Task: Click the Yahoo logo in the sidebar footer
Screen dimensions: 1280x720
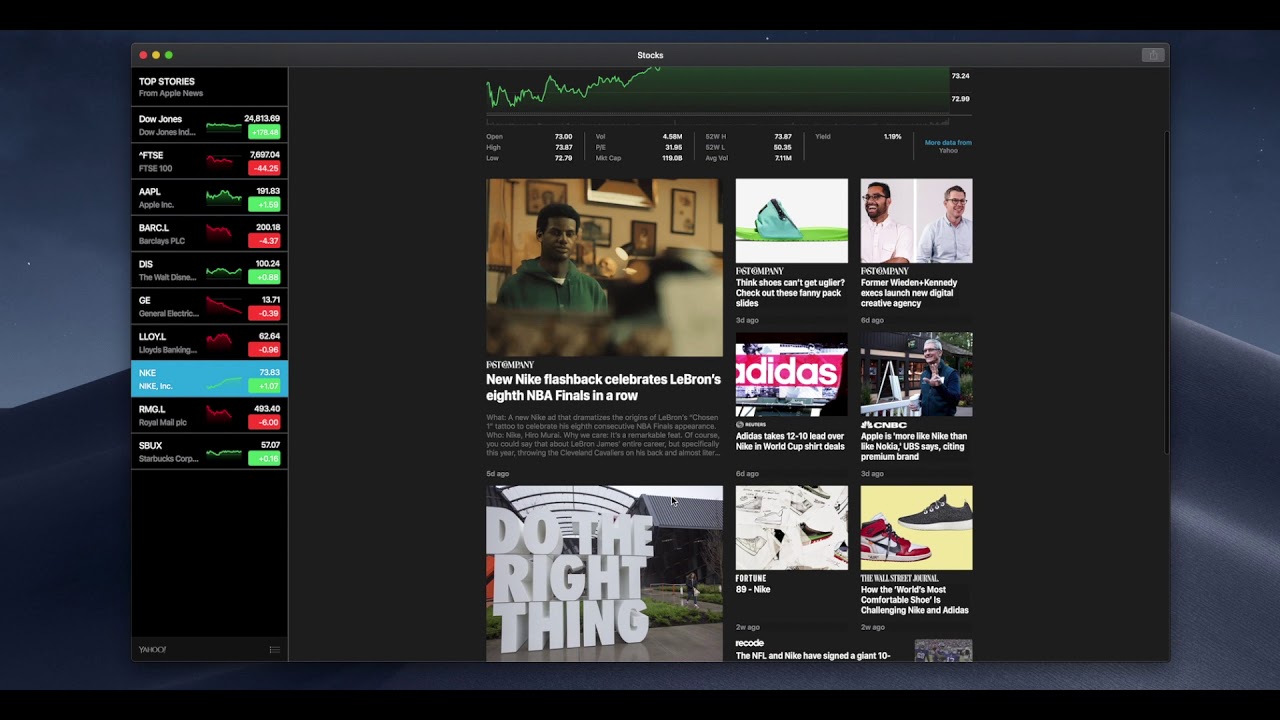Action: tap(153, 650)
